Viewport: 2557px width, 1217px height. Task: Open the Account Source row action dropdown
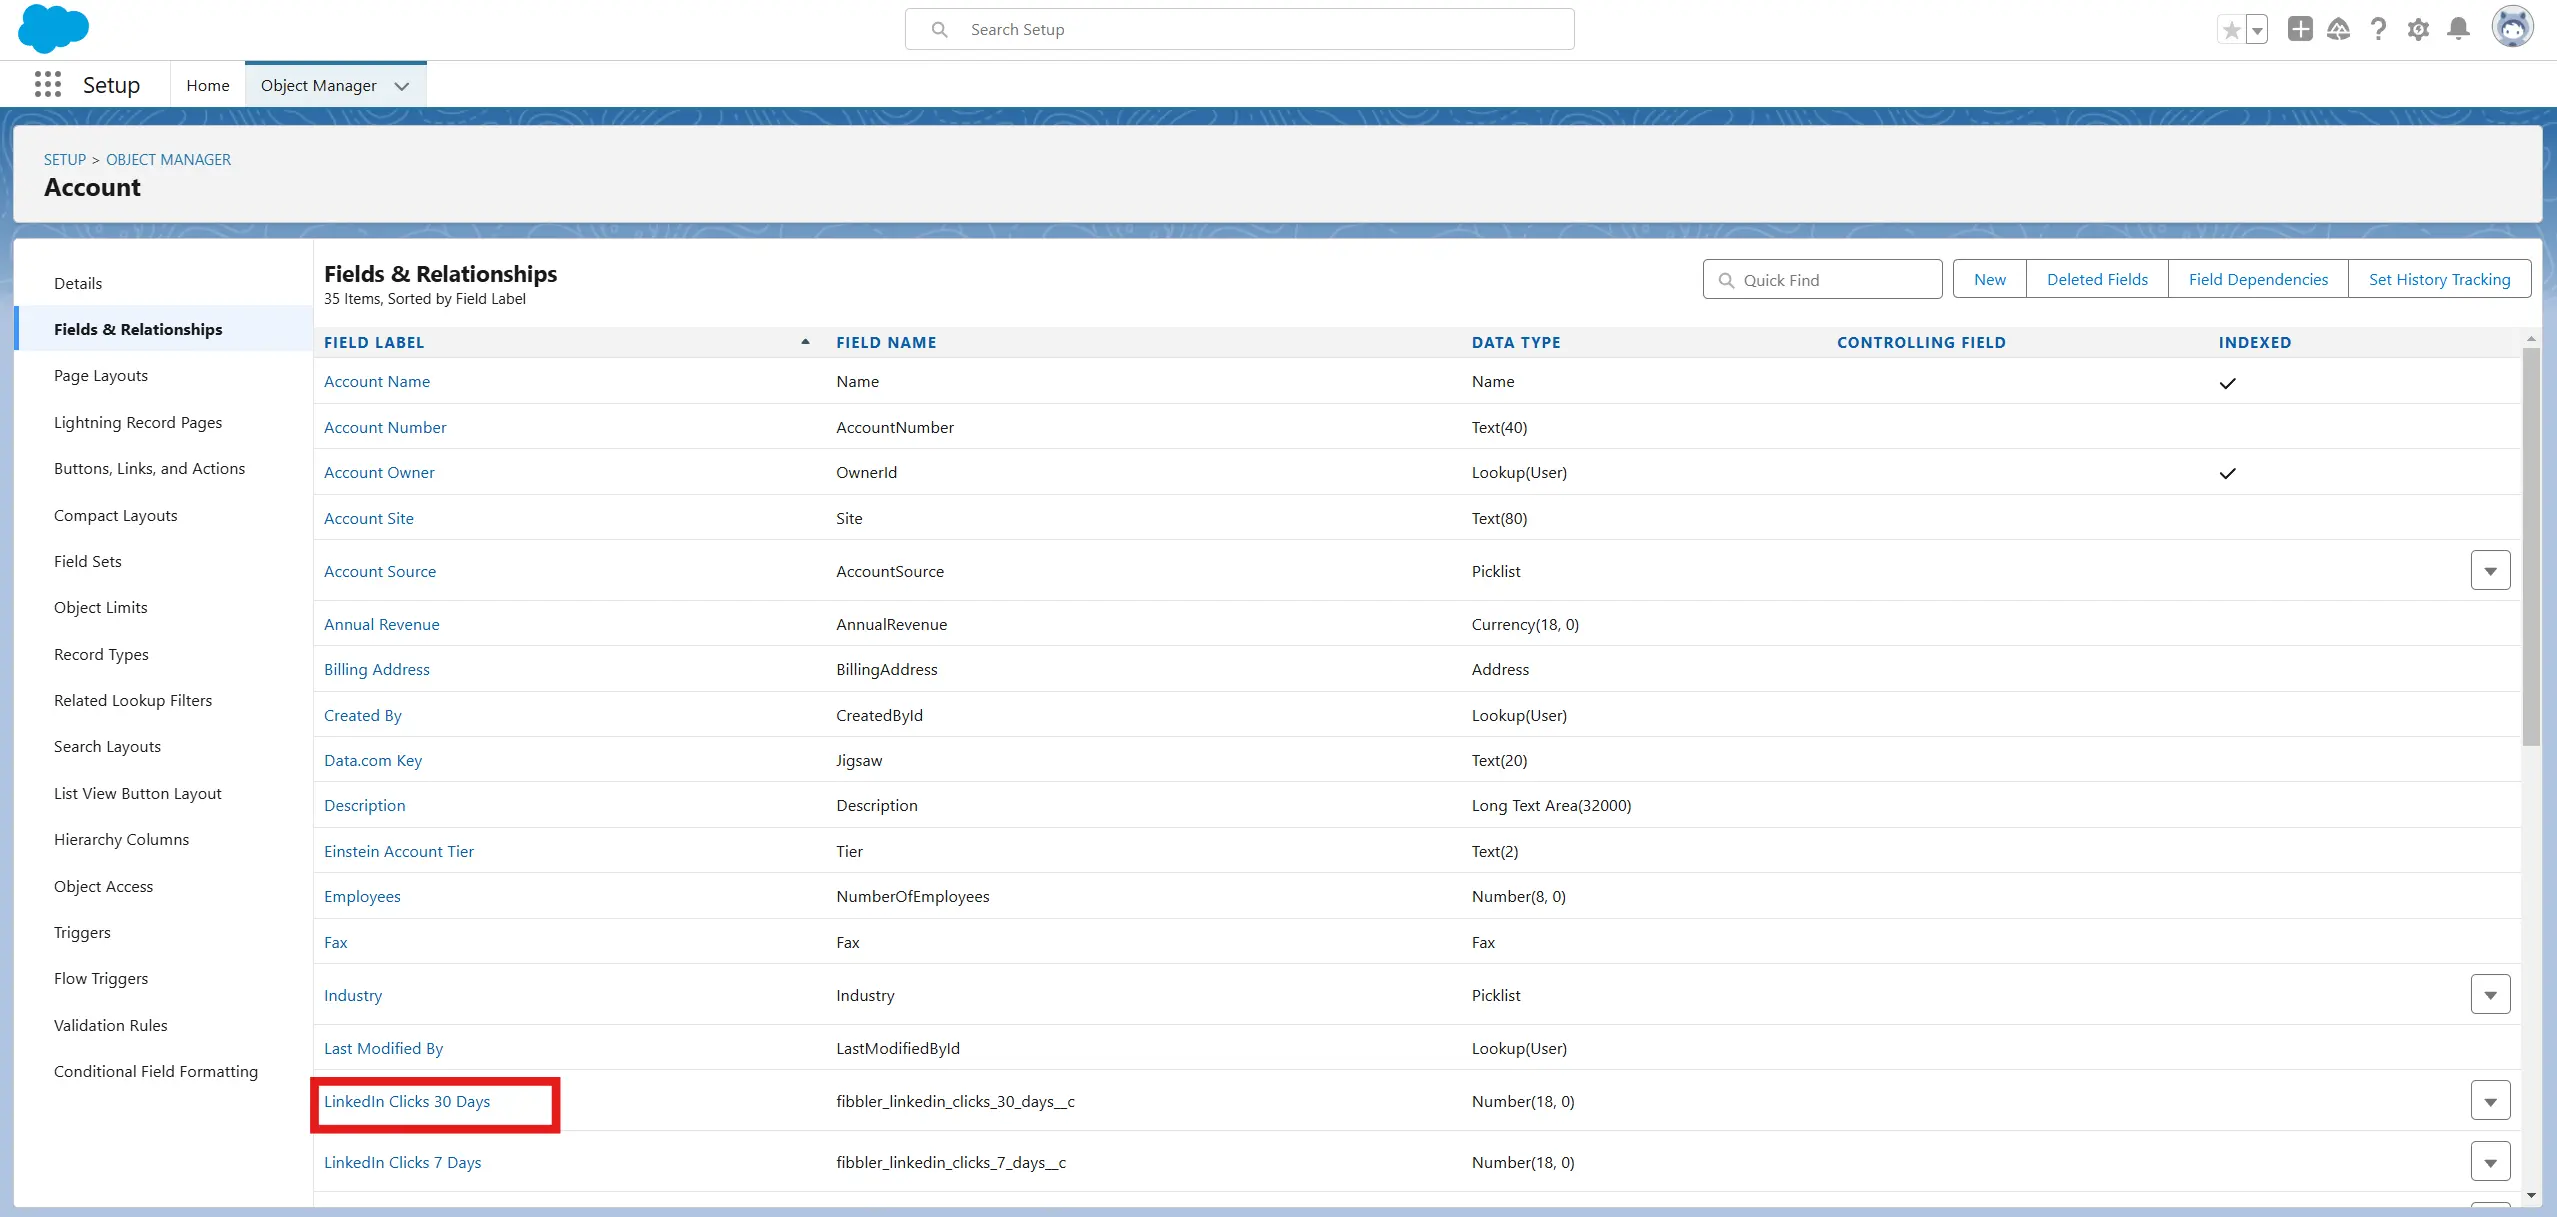click(2490, 571)
